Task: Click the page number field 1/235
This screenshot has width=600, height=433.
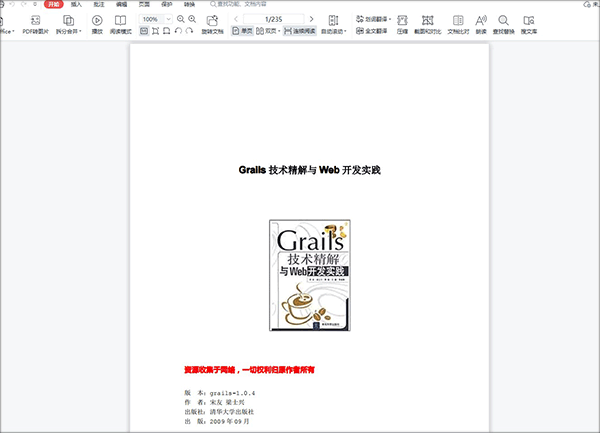Action: (274, 19)
